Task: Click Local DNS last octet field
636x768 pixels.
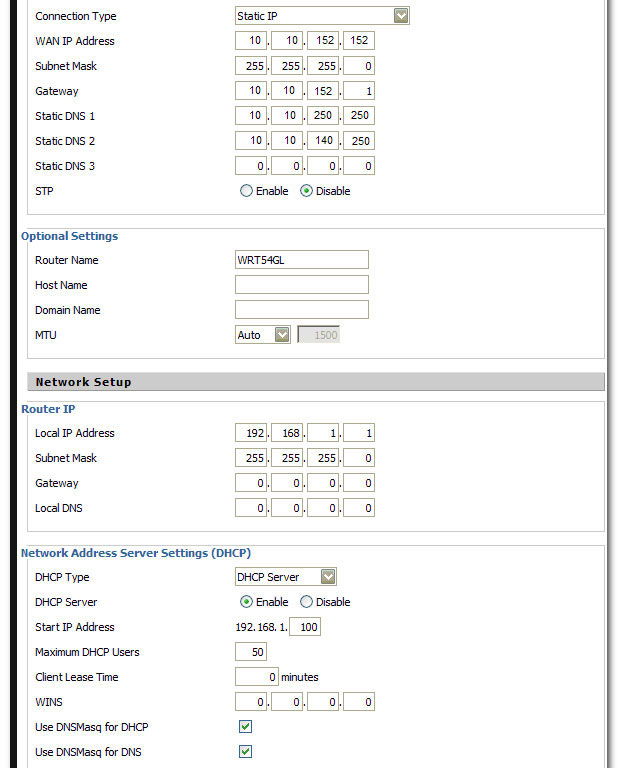Action: pyautogui.click(x=359, y=508)
